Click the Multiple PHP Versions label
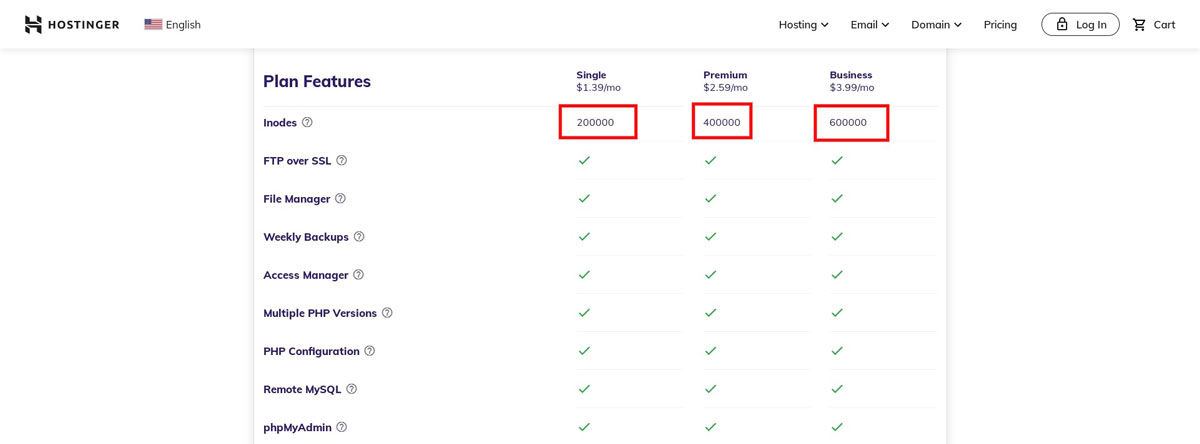This screenshot has width=1200, height=444. (x=320, y=312)
